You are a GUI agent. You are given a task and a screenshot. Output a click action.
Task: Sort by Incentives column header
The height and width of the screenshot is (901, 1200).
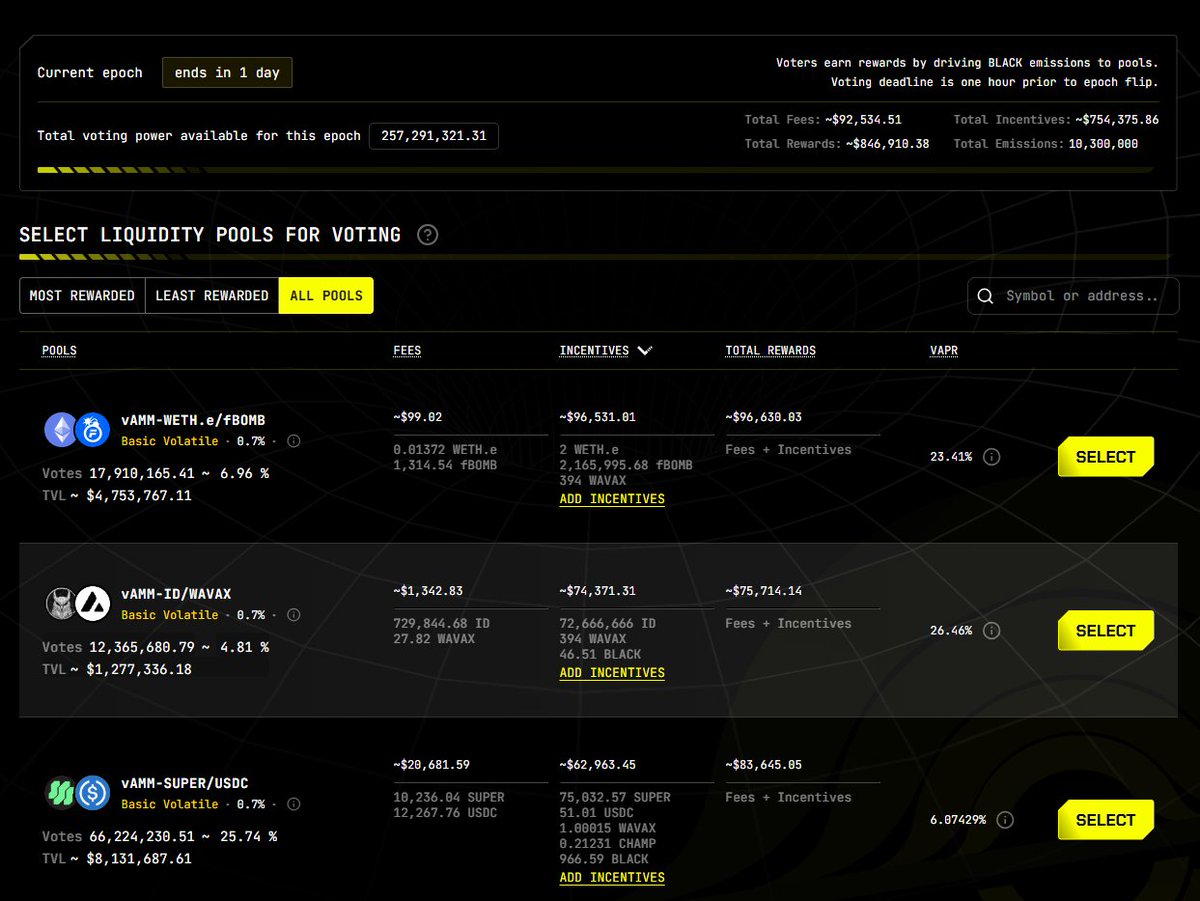[x=594, y=351]
